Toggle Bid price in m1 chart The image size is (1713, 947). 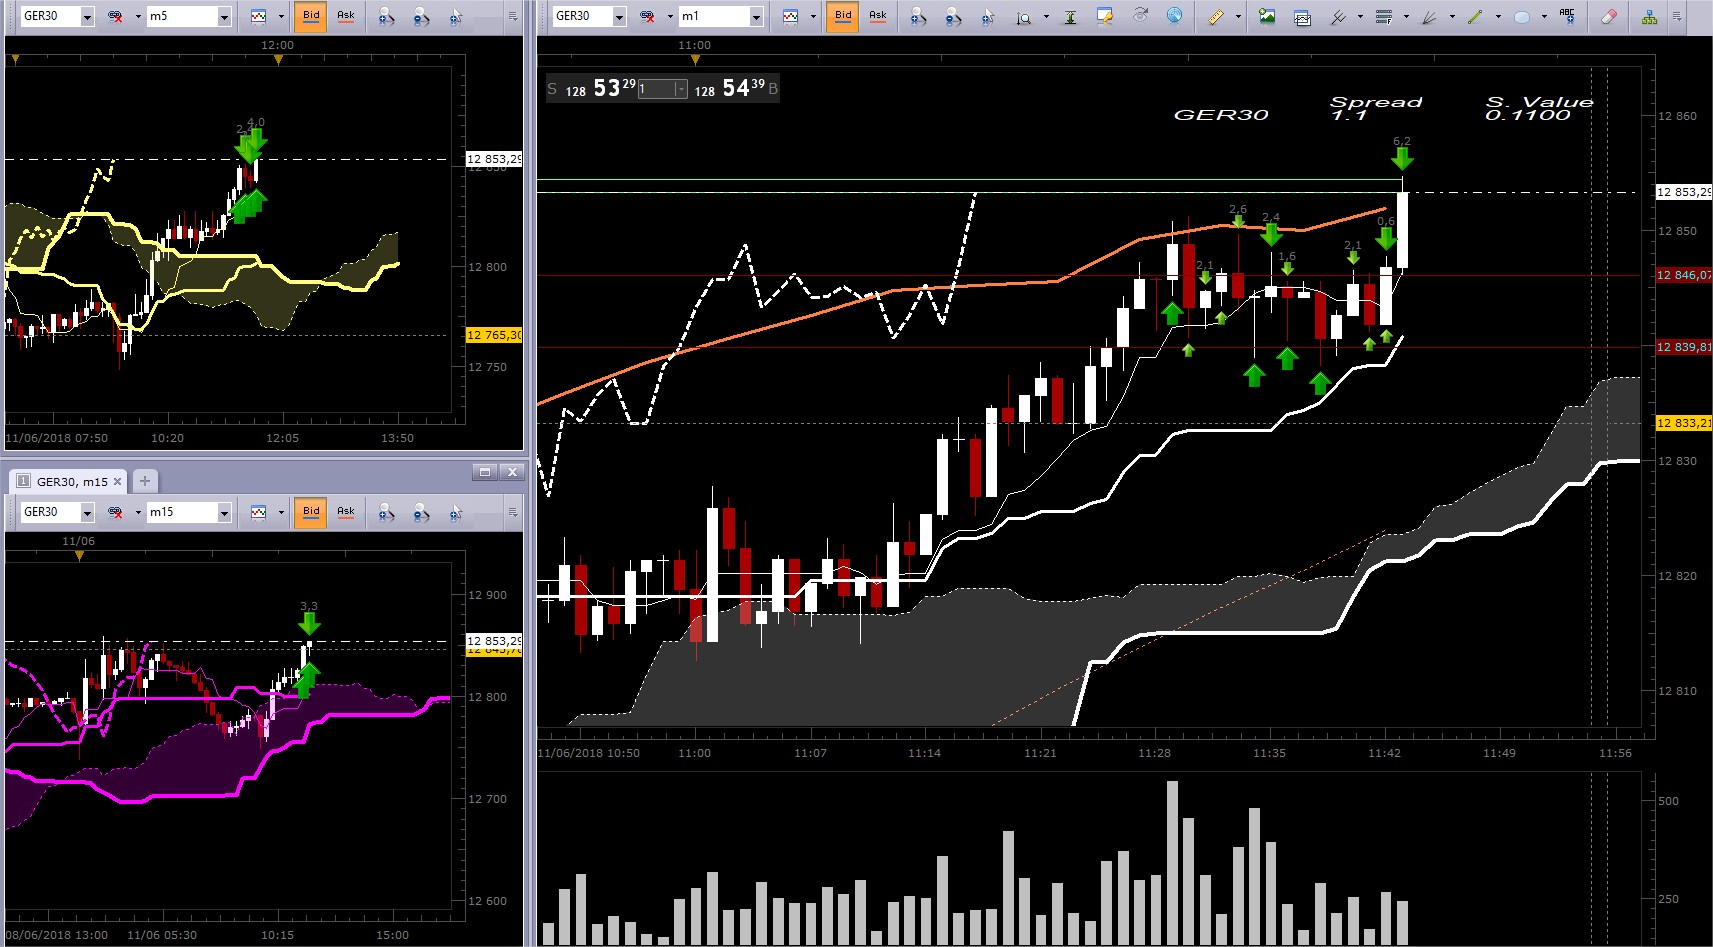pos(843,16)
